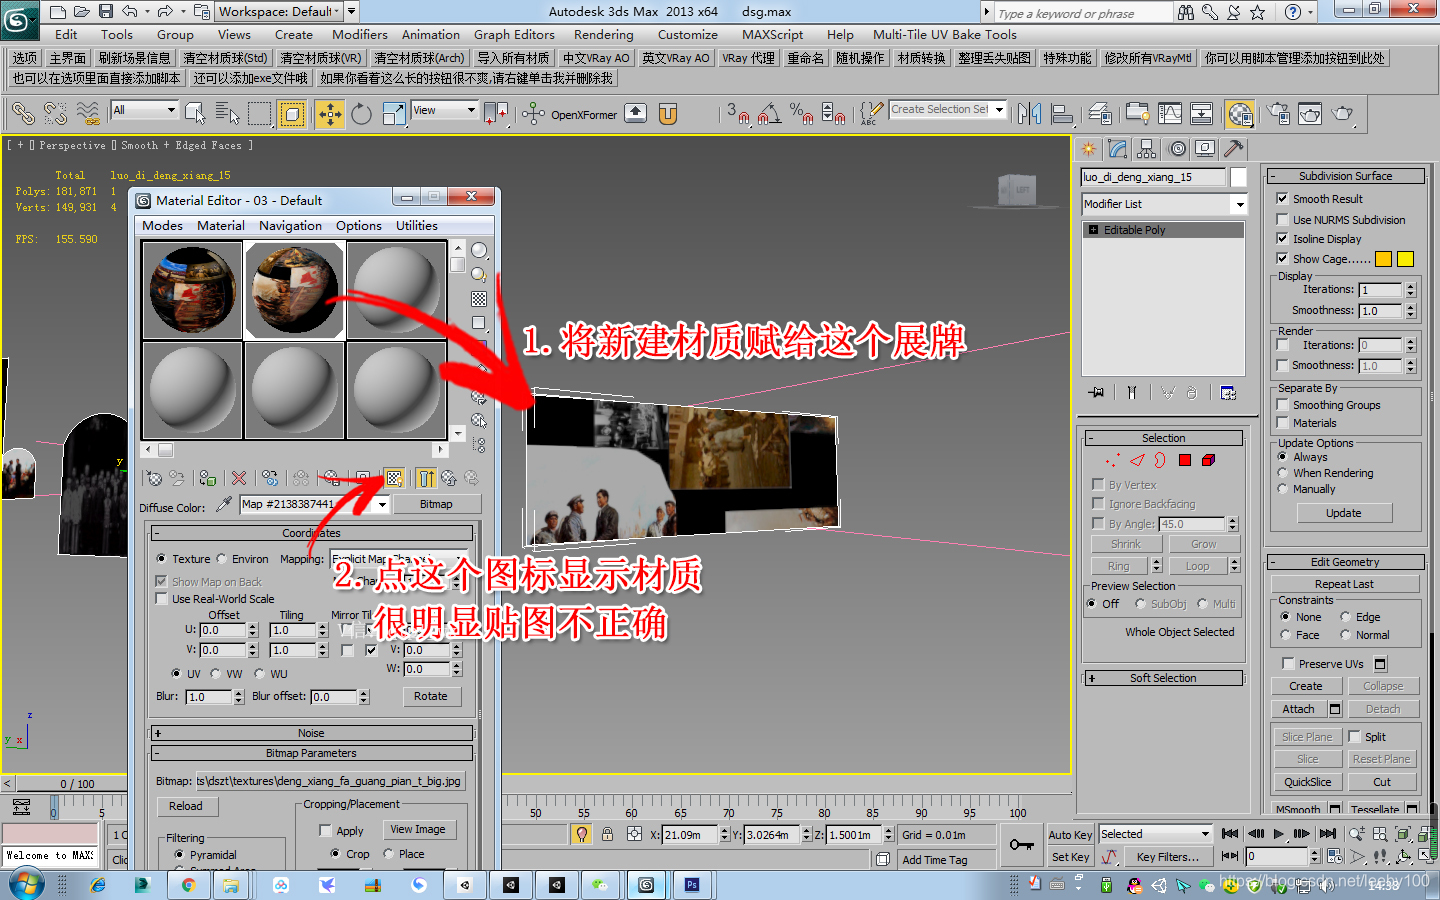Open the Modifiers menu
Image resolution: width=1440 pixels, height=900 pixels.
[360, 34]
